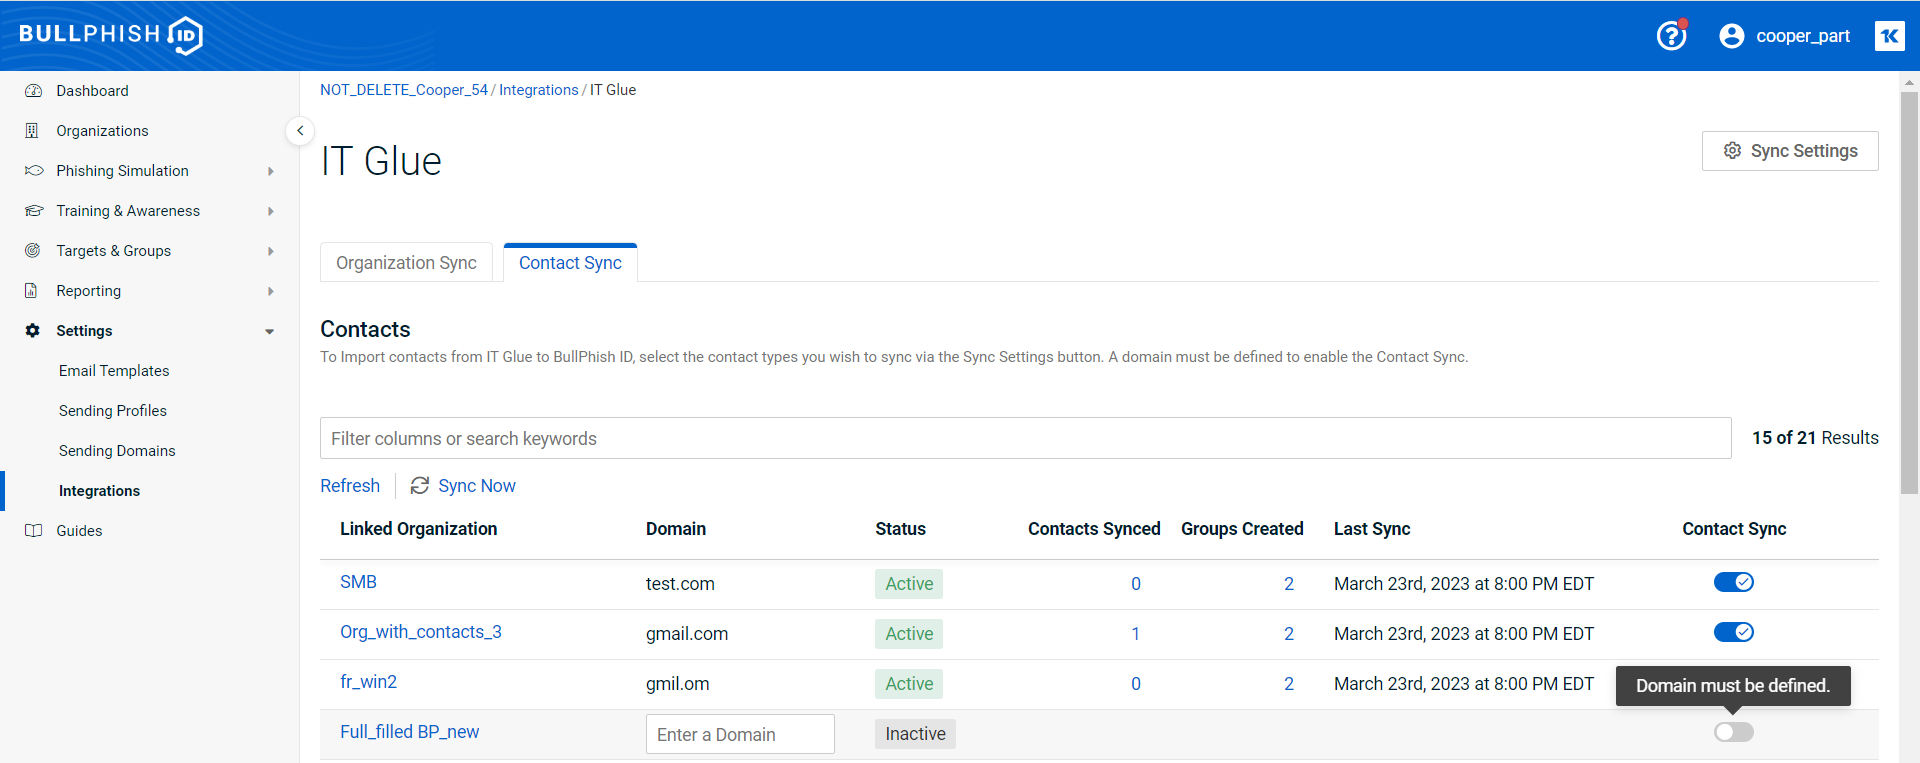Click the Settings gear icon in sidebar

coord(33,331)
